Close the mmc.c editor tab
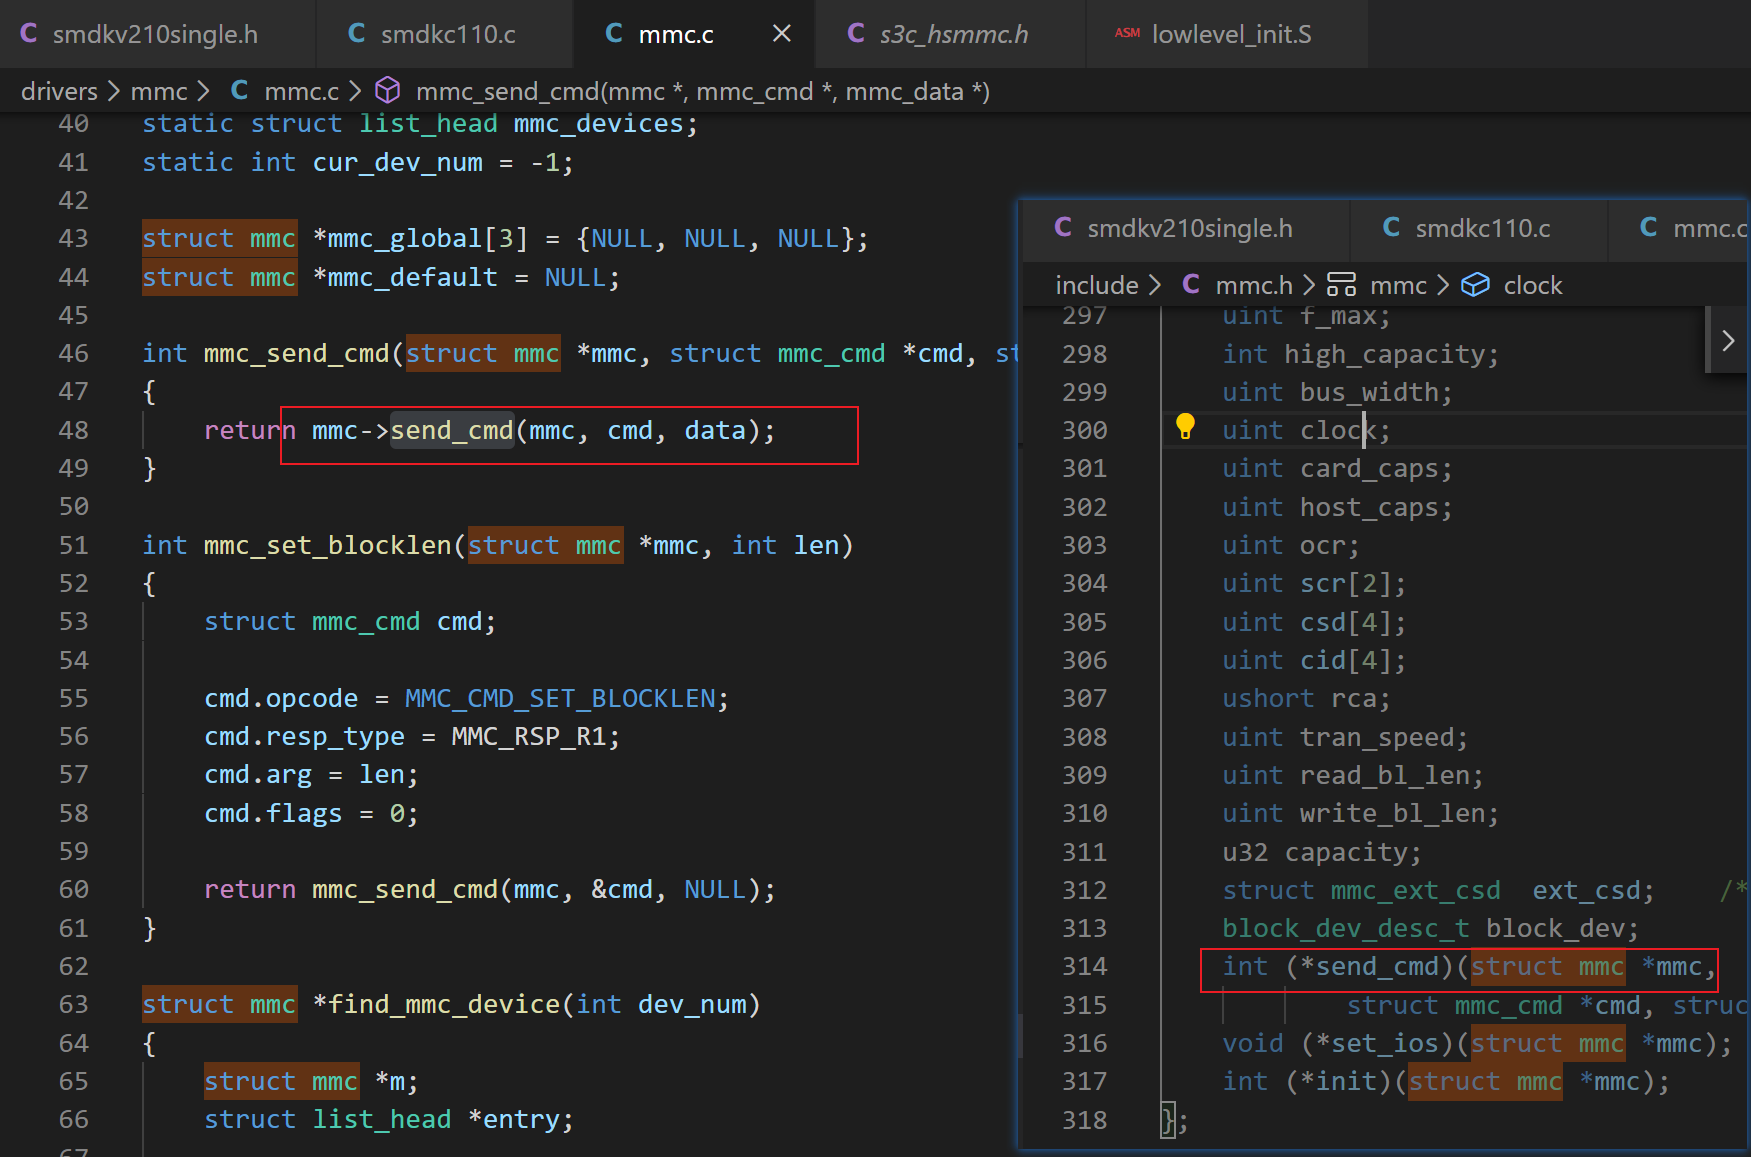The width and height of the screenshot is (1751, 1157). (x=782, y=34)
